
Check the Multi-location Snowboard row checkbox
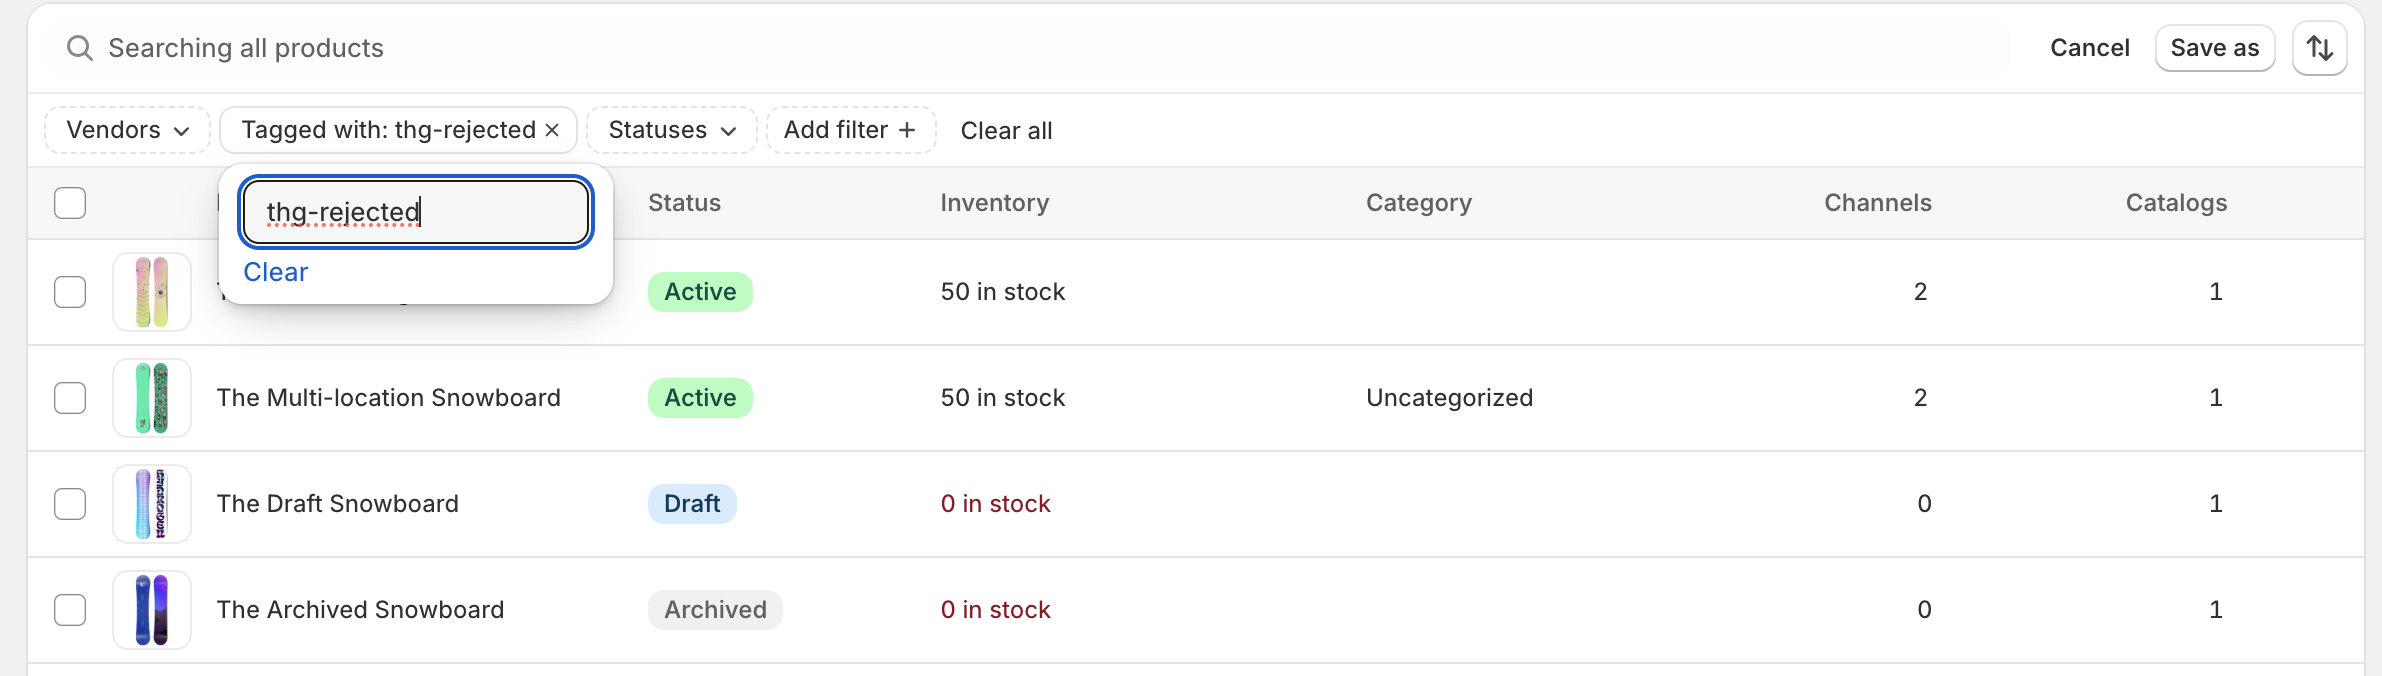(70, 398)
